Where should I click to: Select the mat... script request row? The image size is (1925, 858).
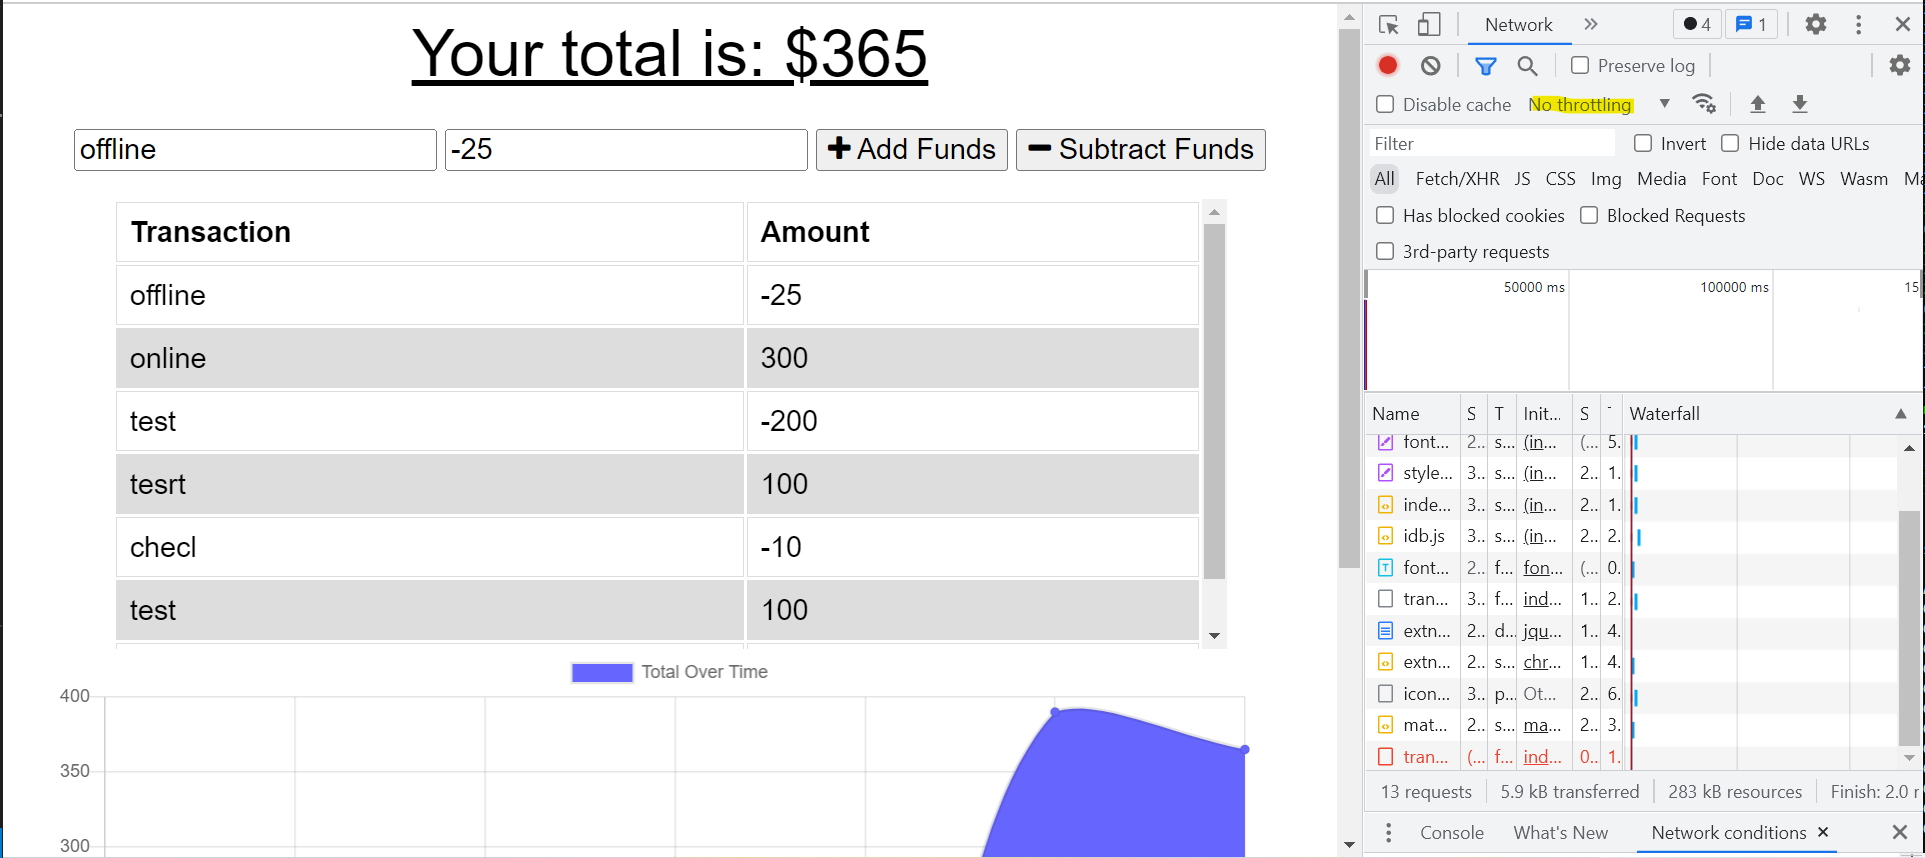[x=1631, y=725]
